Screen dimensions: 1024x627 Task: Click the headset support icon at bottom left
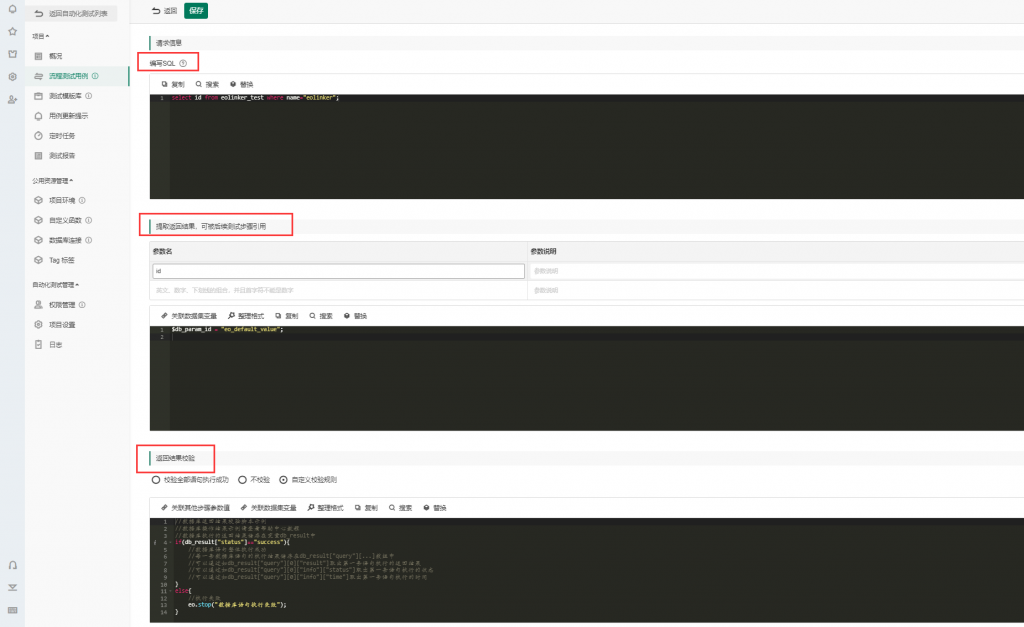tap(12, 566)
